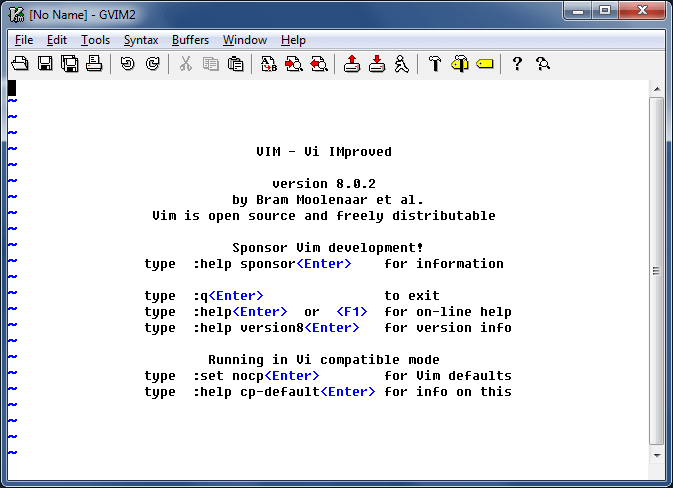This screenshot has height=488, width=673.
Task: Click 'Sponsor Vim development!' text
Action: click(x=328, y=248)
